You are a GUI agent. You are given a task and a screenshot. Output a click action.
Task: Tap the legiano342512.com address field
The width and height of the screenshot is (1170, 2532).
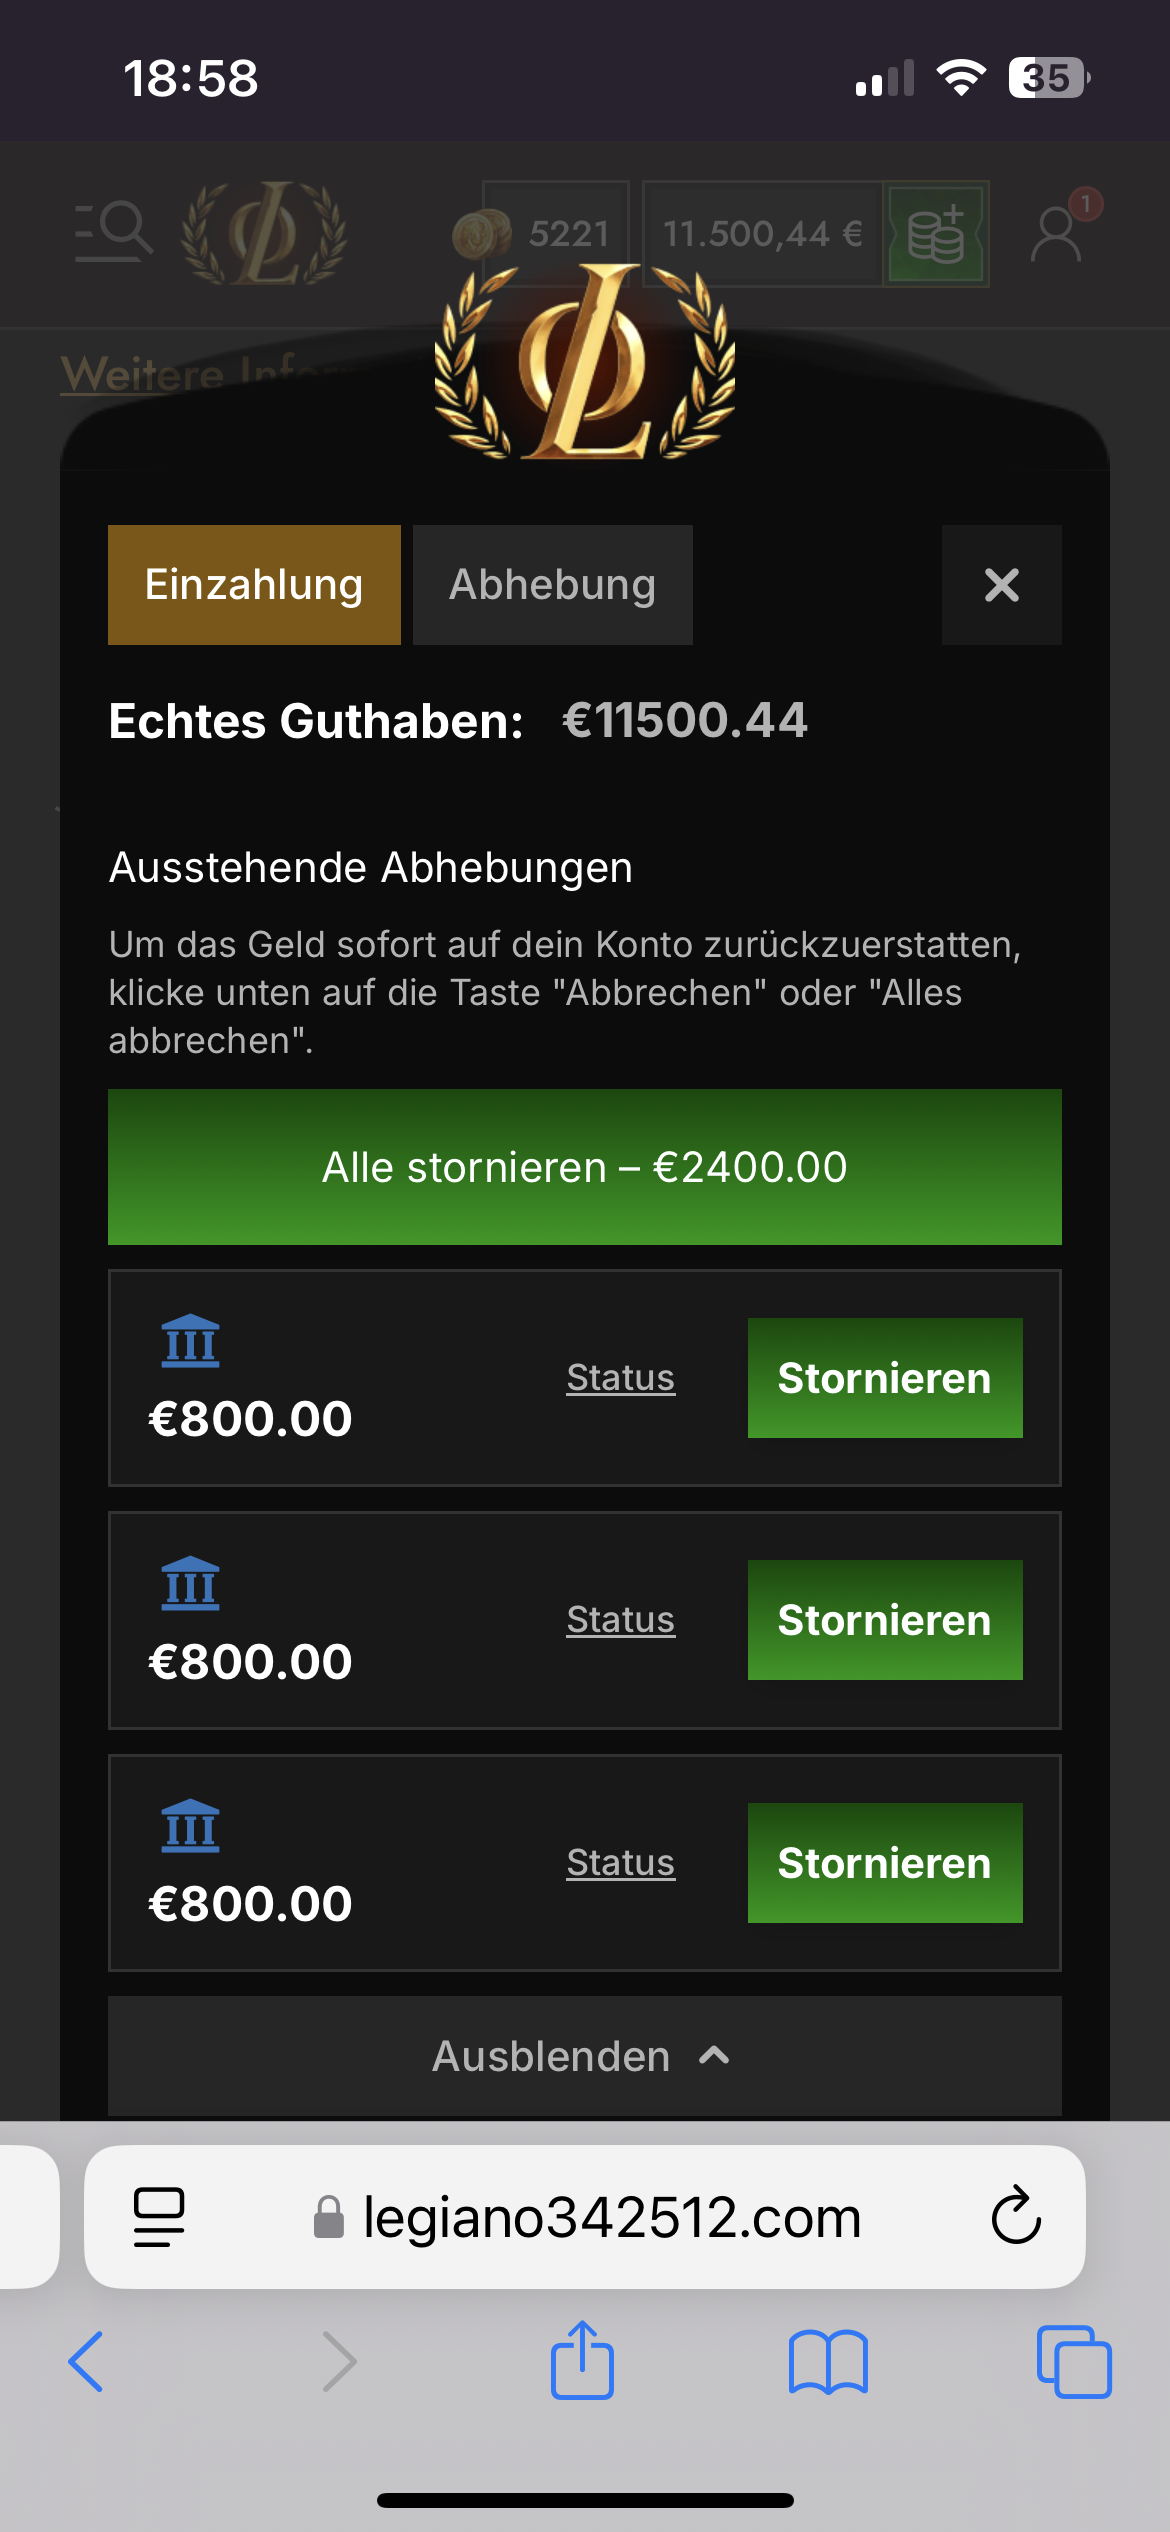(610, 2217)
